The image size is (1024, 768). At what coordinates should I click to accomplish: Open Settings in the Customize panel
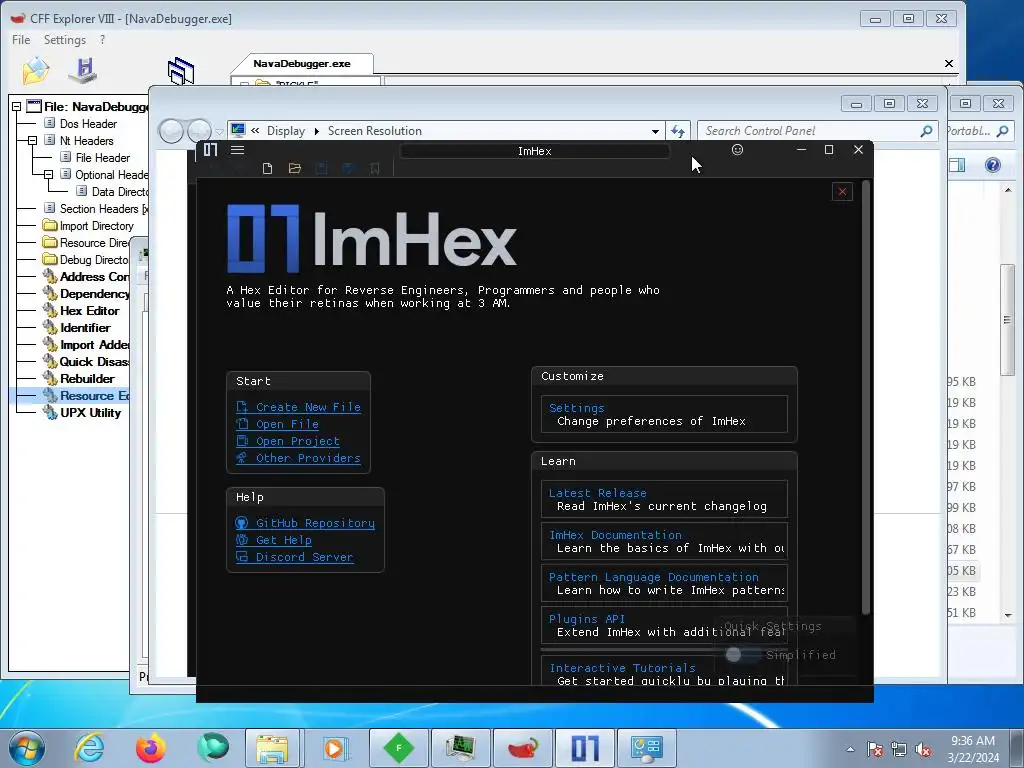(664, 414)
